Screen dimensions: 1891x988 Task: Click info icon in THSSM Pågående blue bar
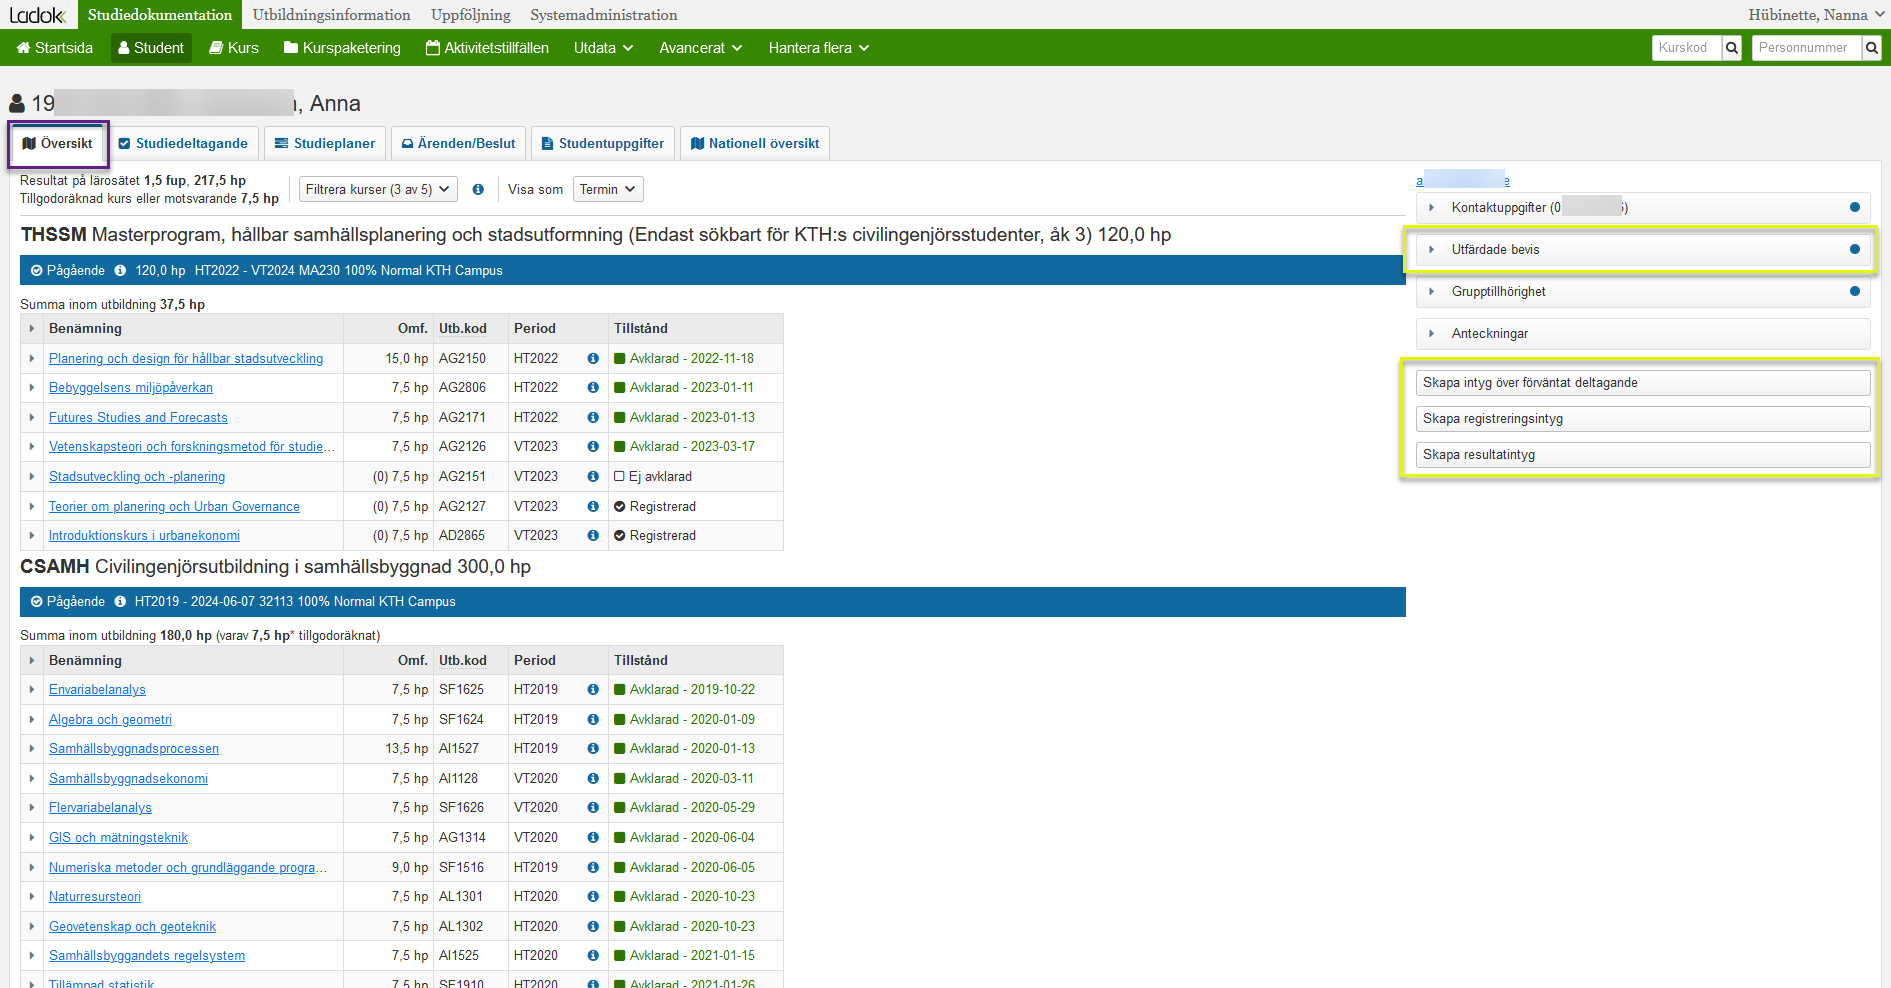[120, 270]
